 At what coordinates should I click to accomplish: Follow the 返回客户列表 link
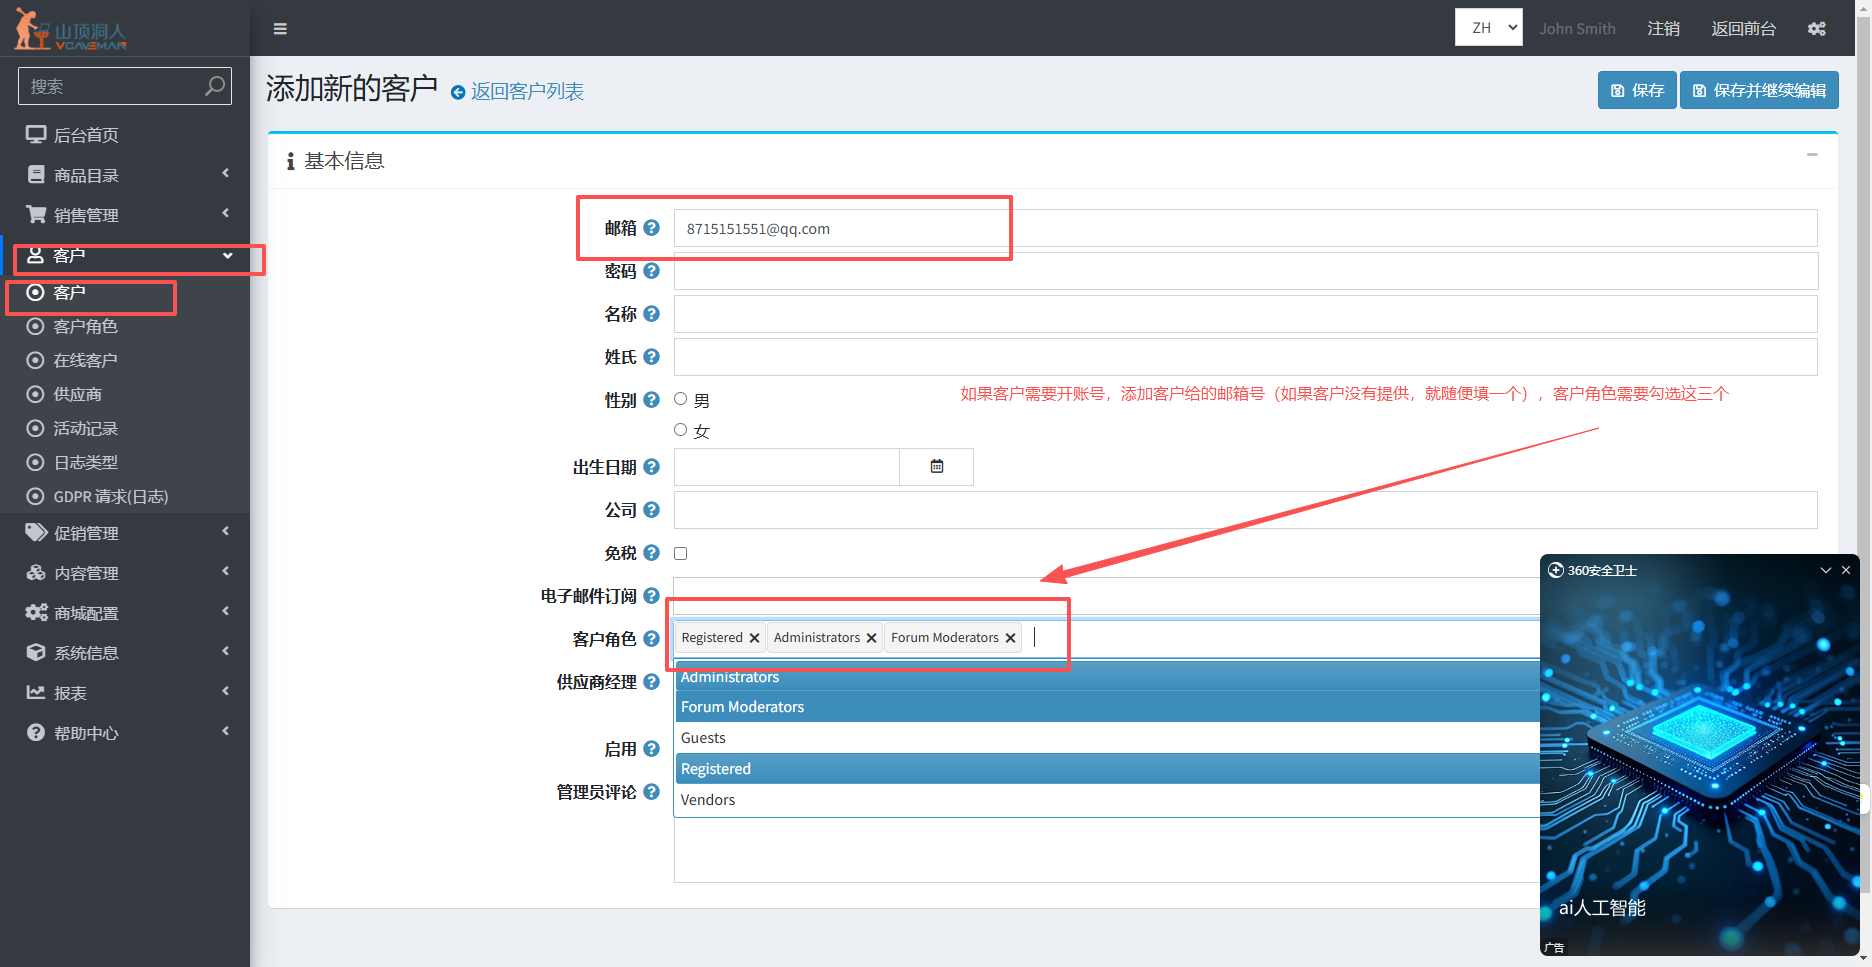click(x=526, y=92)
